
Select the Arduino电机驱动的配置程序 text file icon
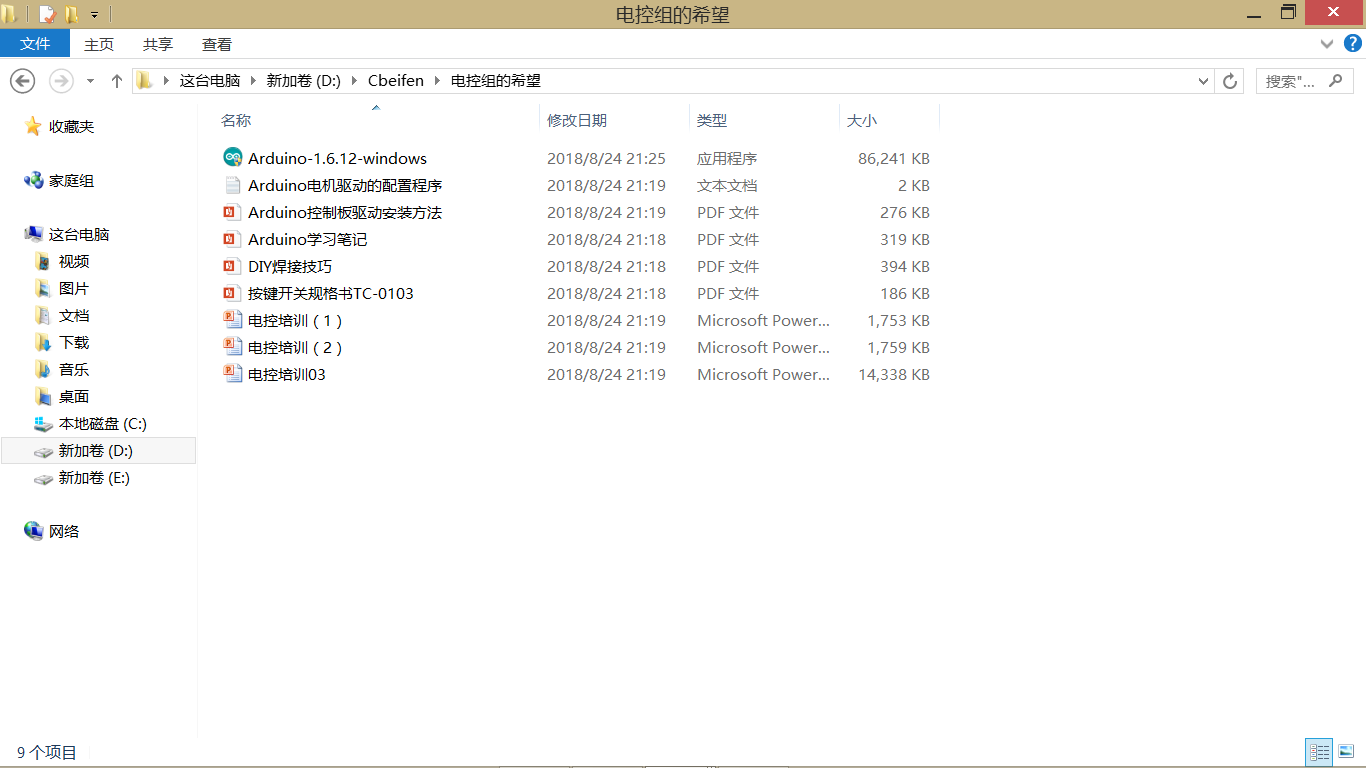(x=233, y=185)
